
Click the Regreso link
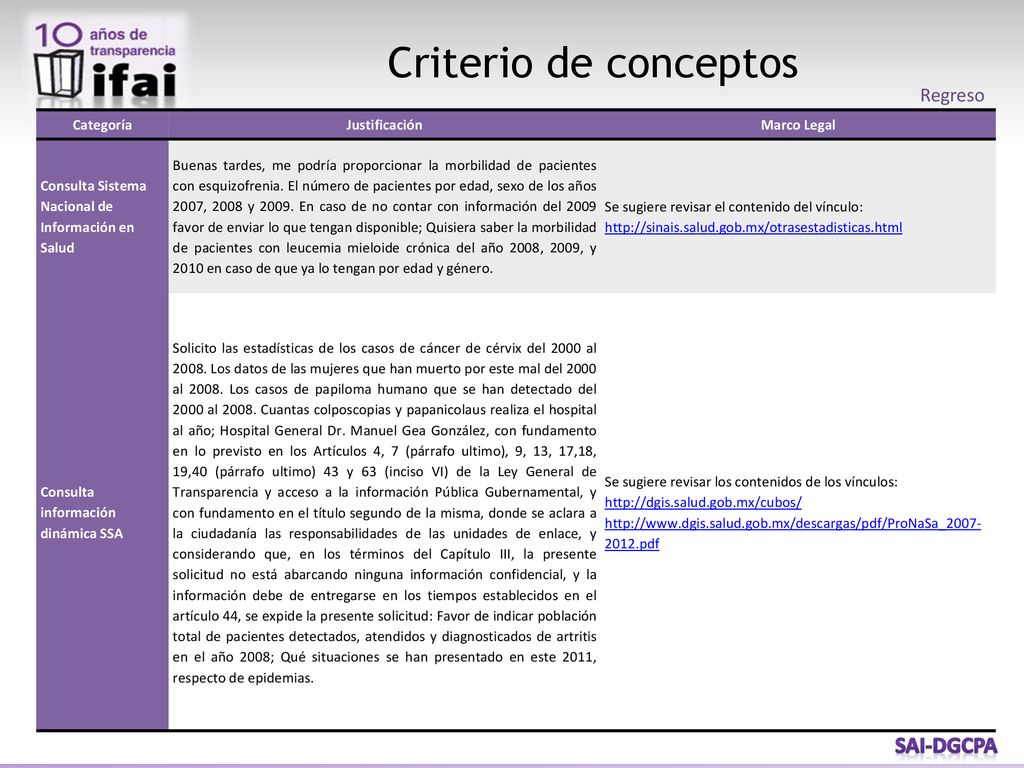[x=952, y=95]
